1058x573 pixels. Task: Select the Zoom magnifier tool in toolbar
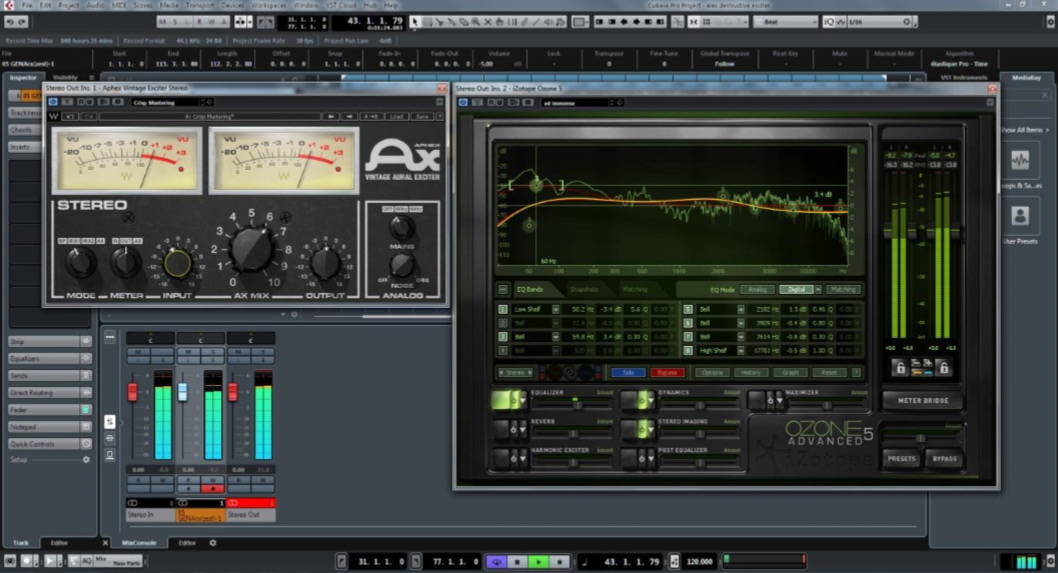pos(476,22)
